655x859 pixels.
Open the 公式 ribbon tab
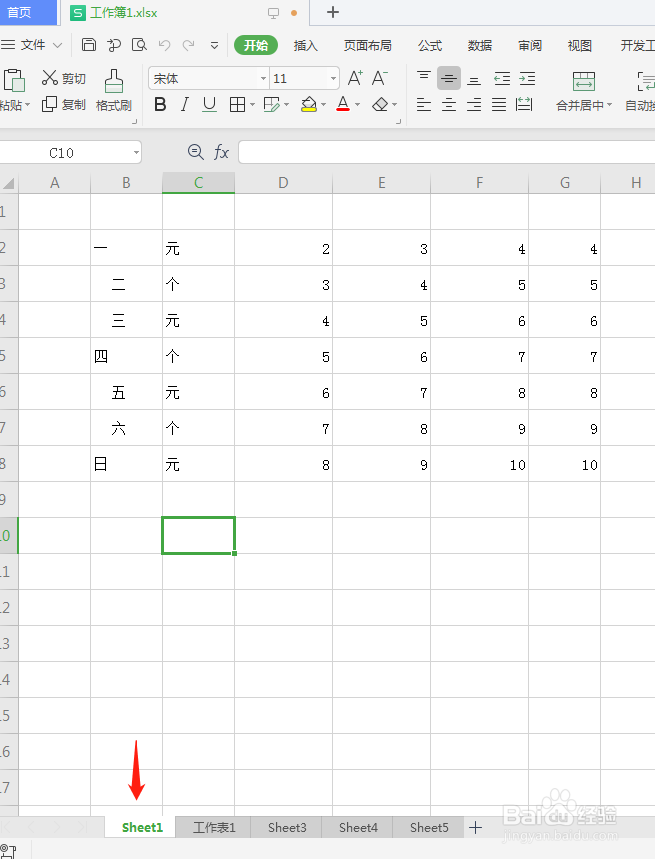click(430, 45)
